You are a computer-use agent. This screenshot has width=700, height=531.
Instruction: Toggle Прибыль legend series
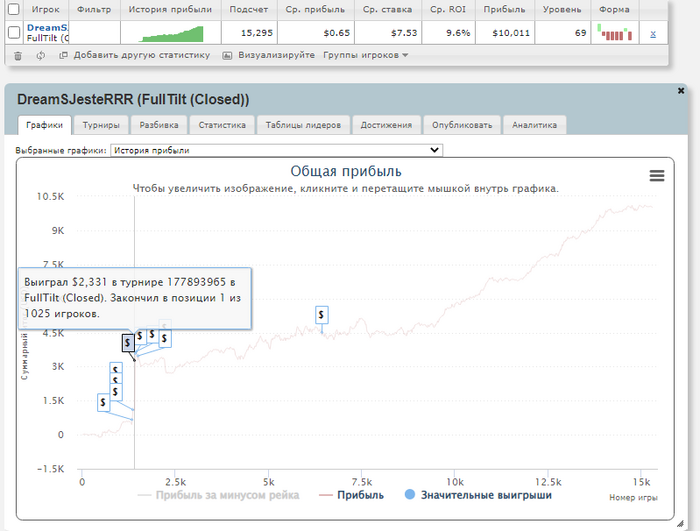(x=351, y=495)
